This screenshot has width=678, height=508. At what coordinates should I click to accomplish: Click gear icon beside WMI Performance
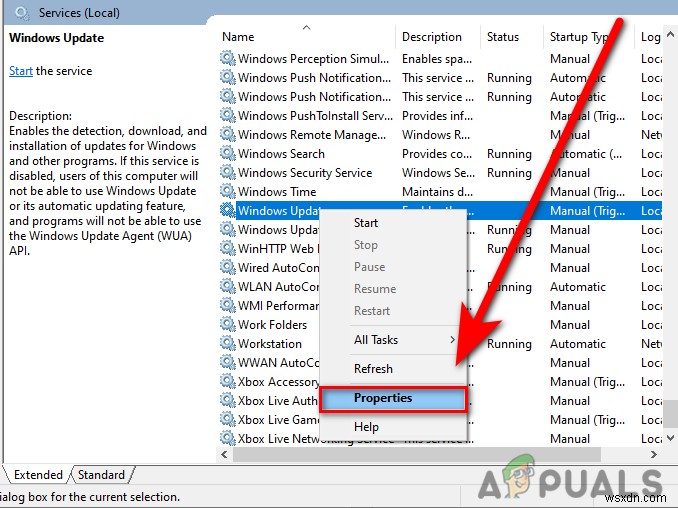(x=227, y=305)
